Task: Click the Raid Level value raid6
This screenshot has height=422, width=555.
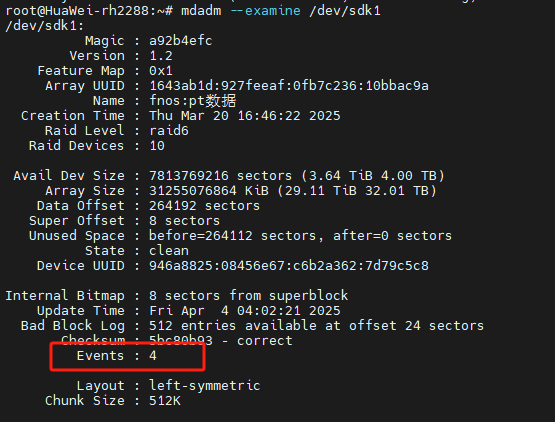Action: click(169, 131)
